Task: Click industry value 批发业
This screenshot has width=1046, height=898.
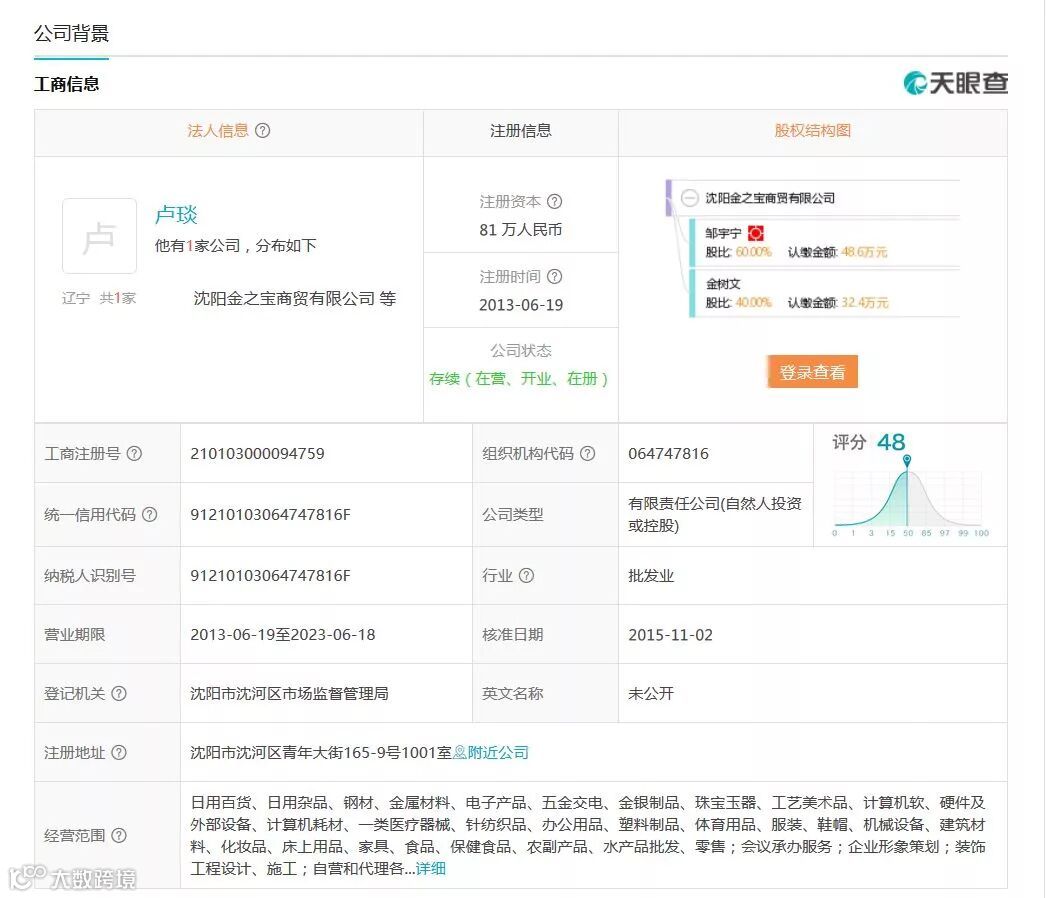Action: click(651, 576)
